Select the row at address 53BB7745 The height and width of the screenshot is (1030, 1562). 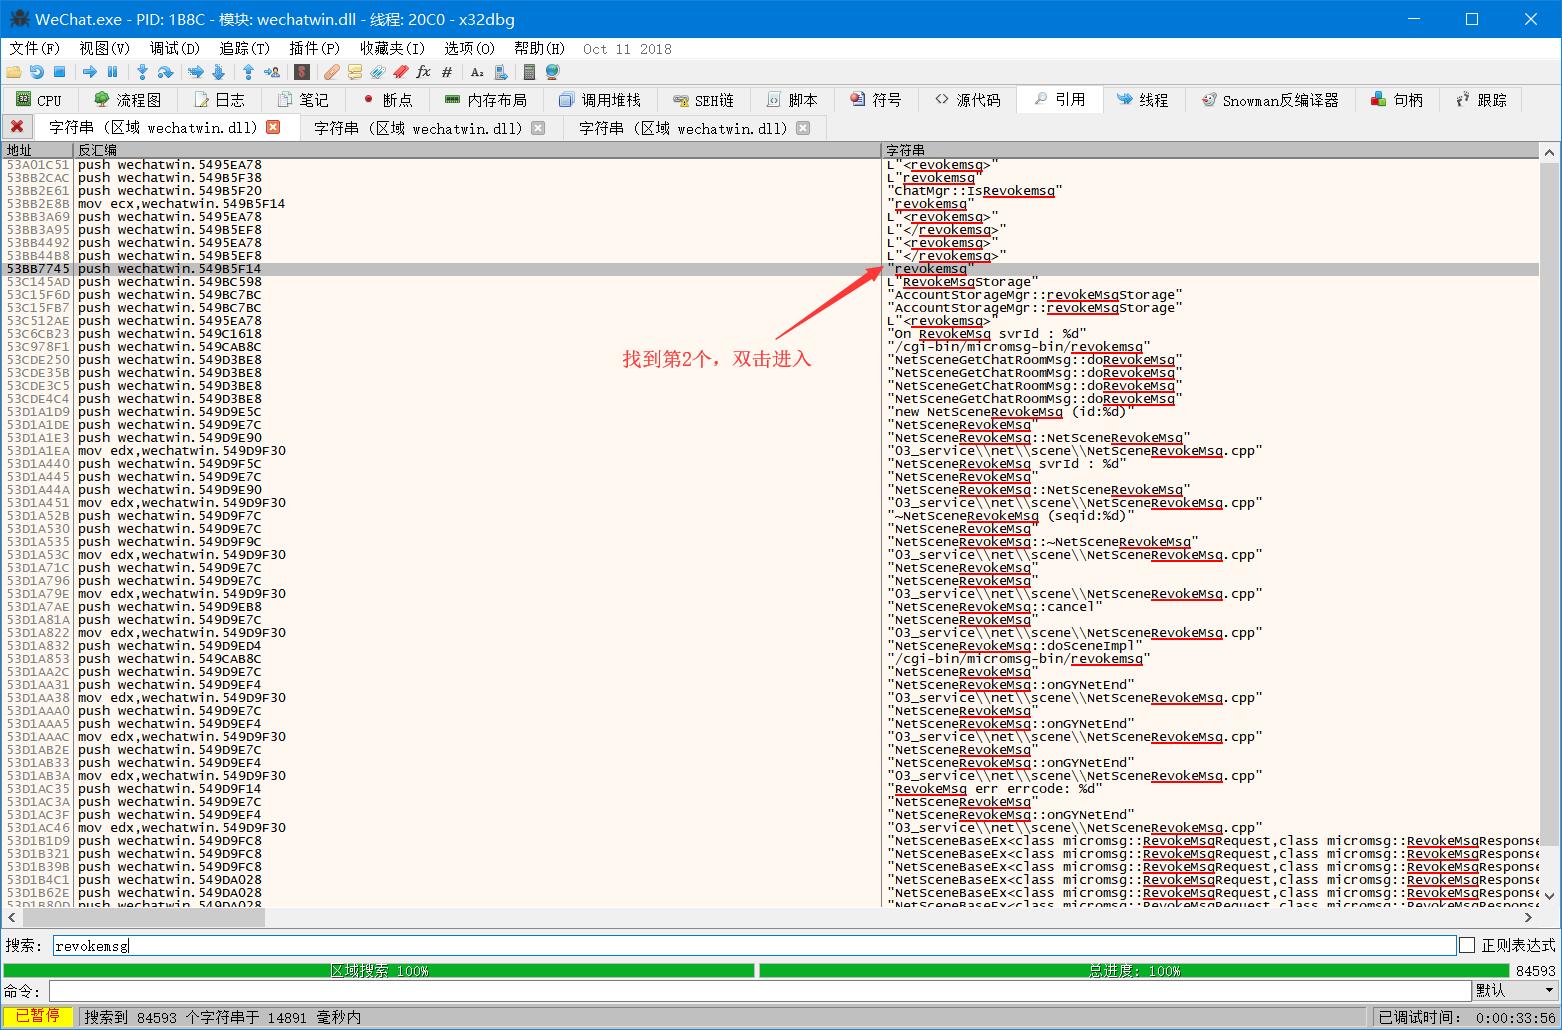770,269
